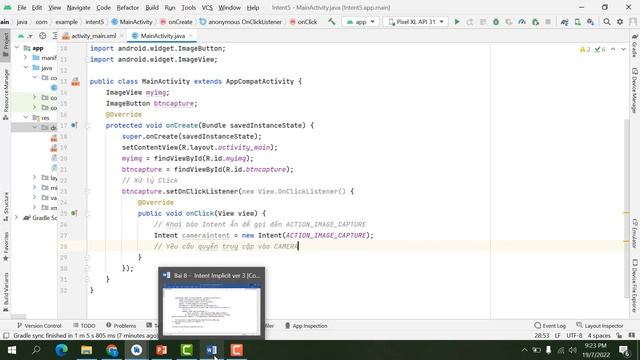
Task: Open Problems tool window
Action: click(x=121, y=326)
